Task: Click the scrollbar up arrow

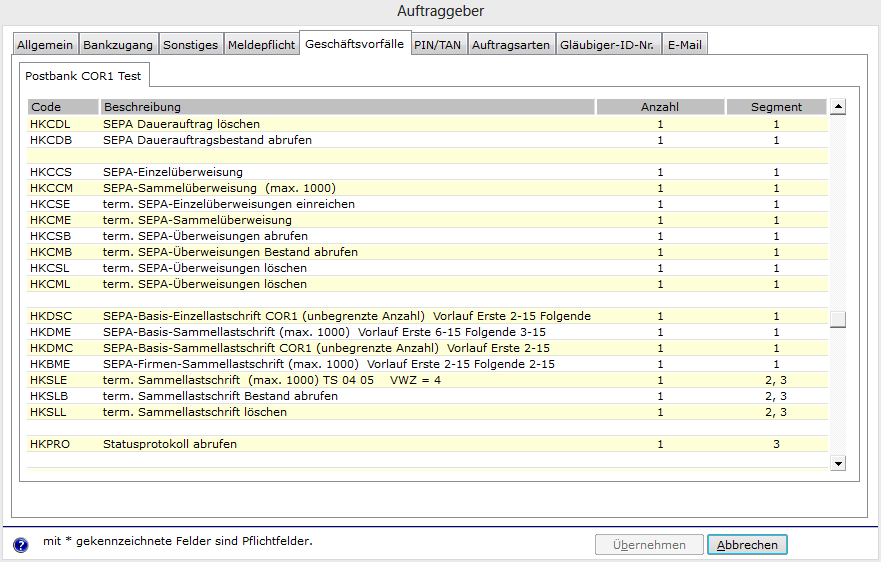Action: (x=838, y=106)
